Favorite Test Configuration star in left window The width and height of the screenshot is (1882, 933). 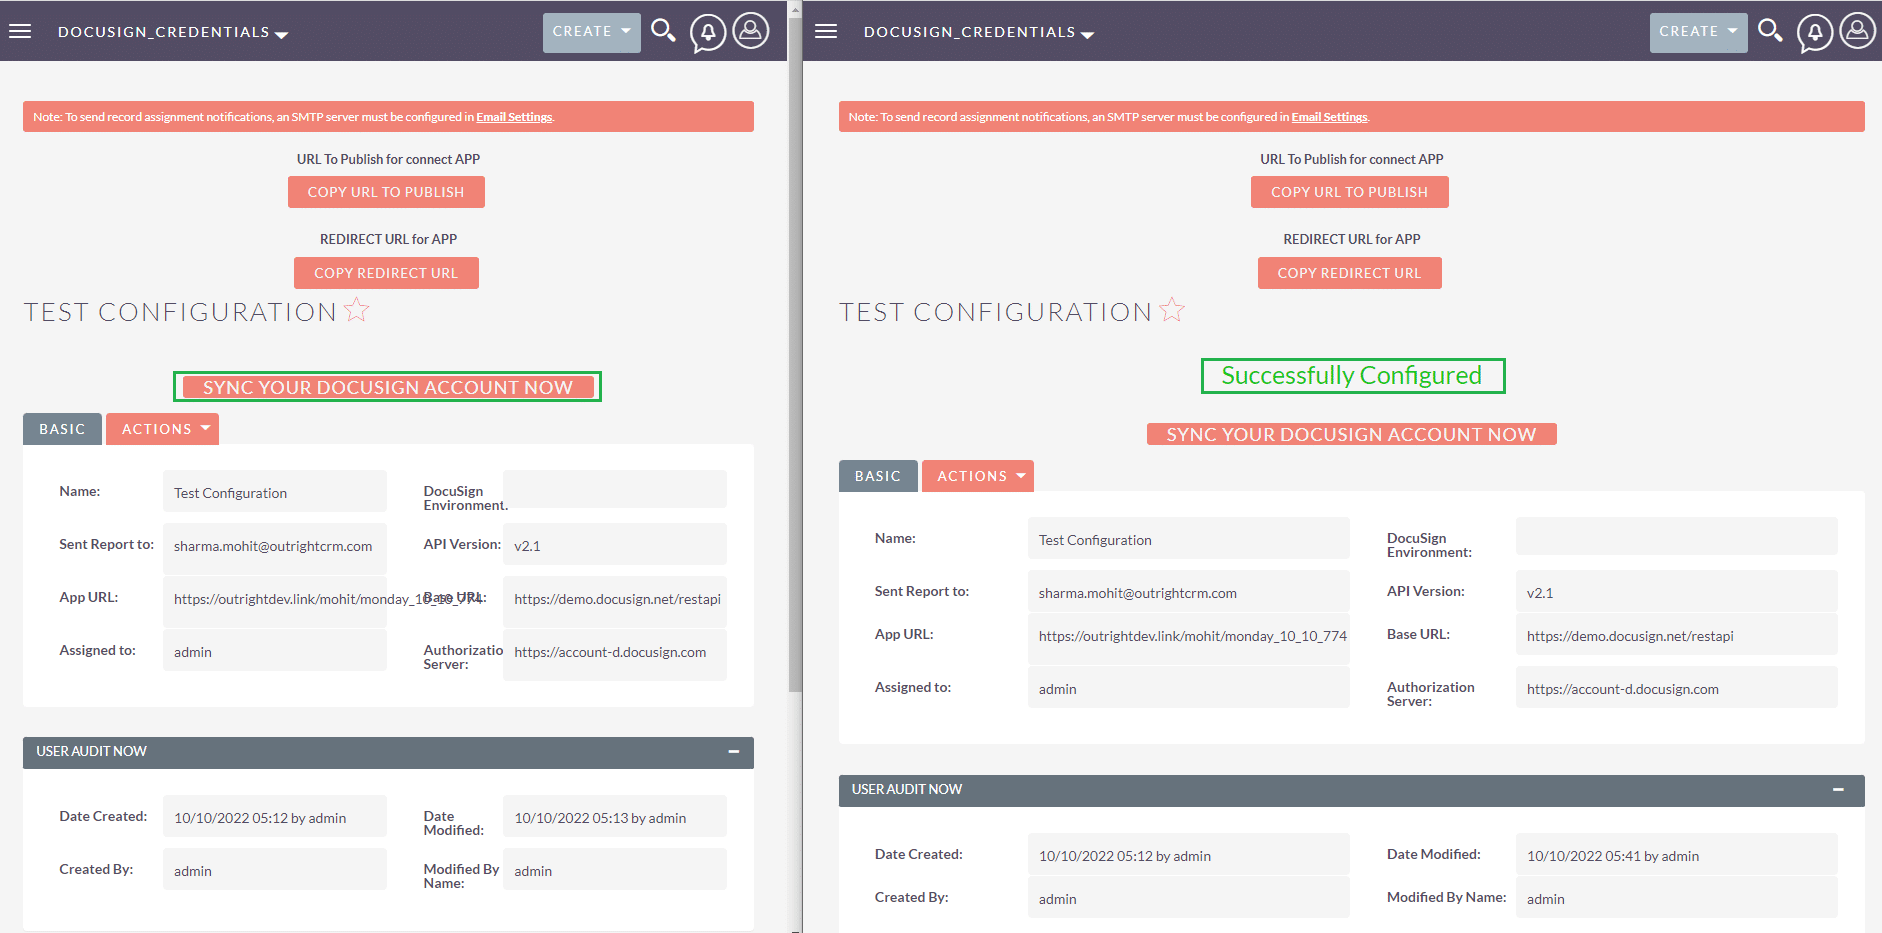(x=357, y=311)
